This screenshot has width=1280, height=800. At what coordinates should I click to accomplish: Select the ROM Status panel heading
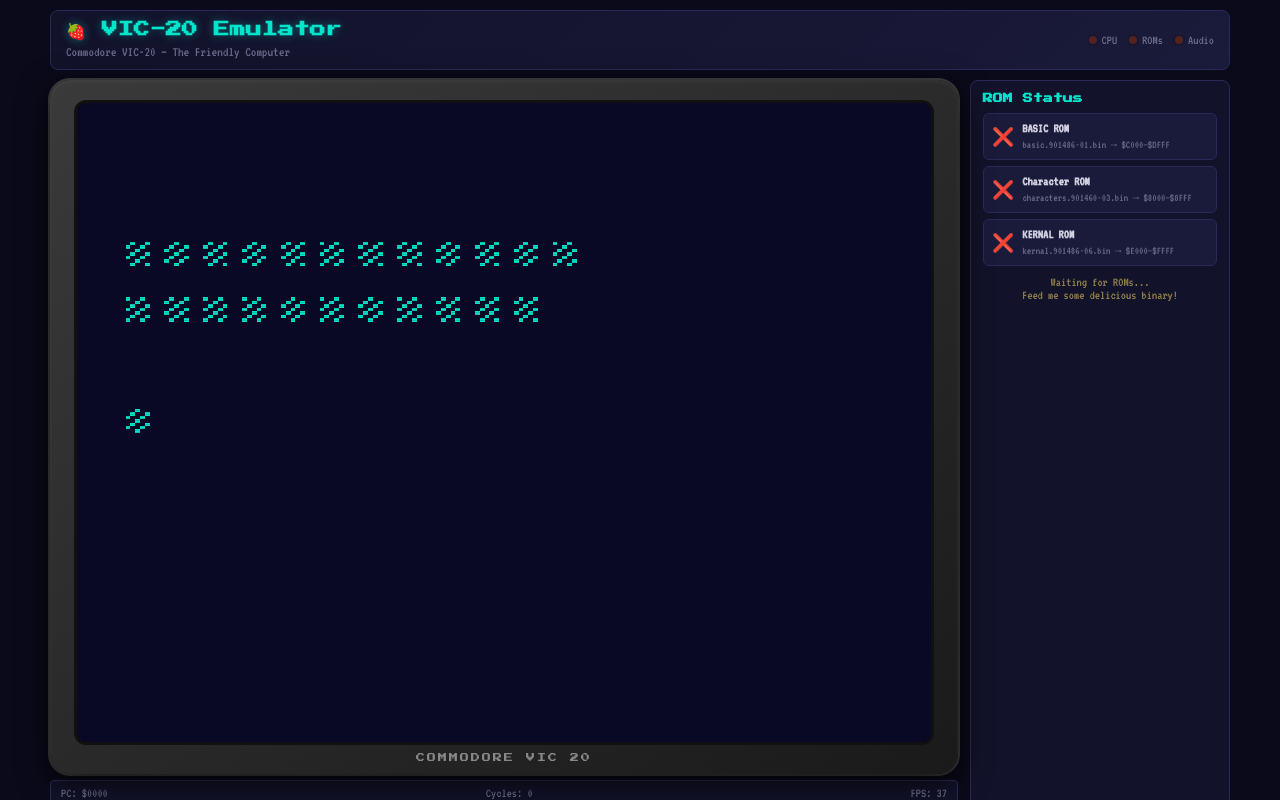1032,97
